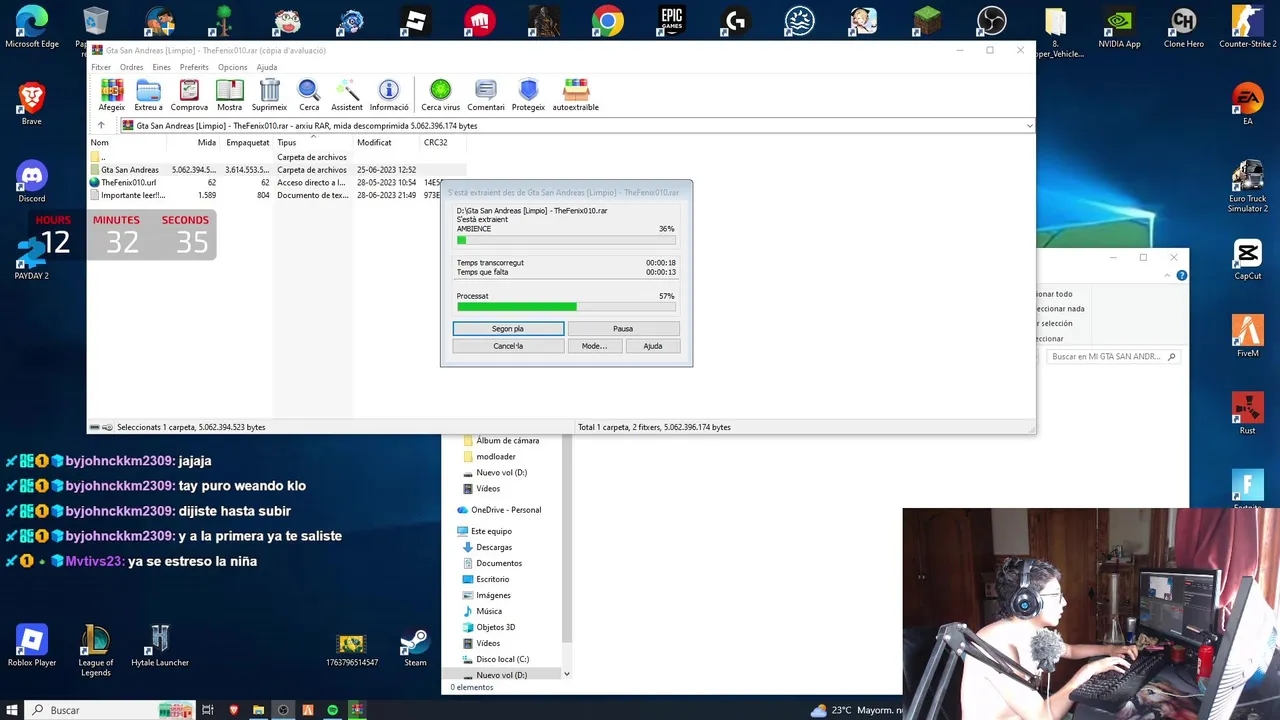Open the Assistent wizard icon
The width and height of the screenshot is (1280, 720).
(x=347, y=95)
